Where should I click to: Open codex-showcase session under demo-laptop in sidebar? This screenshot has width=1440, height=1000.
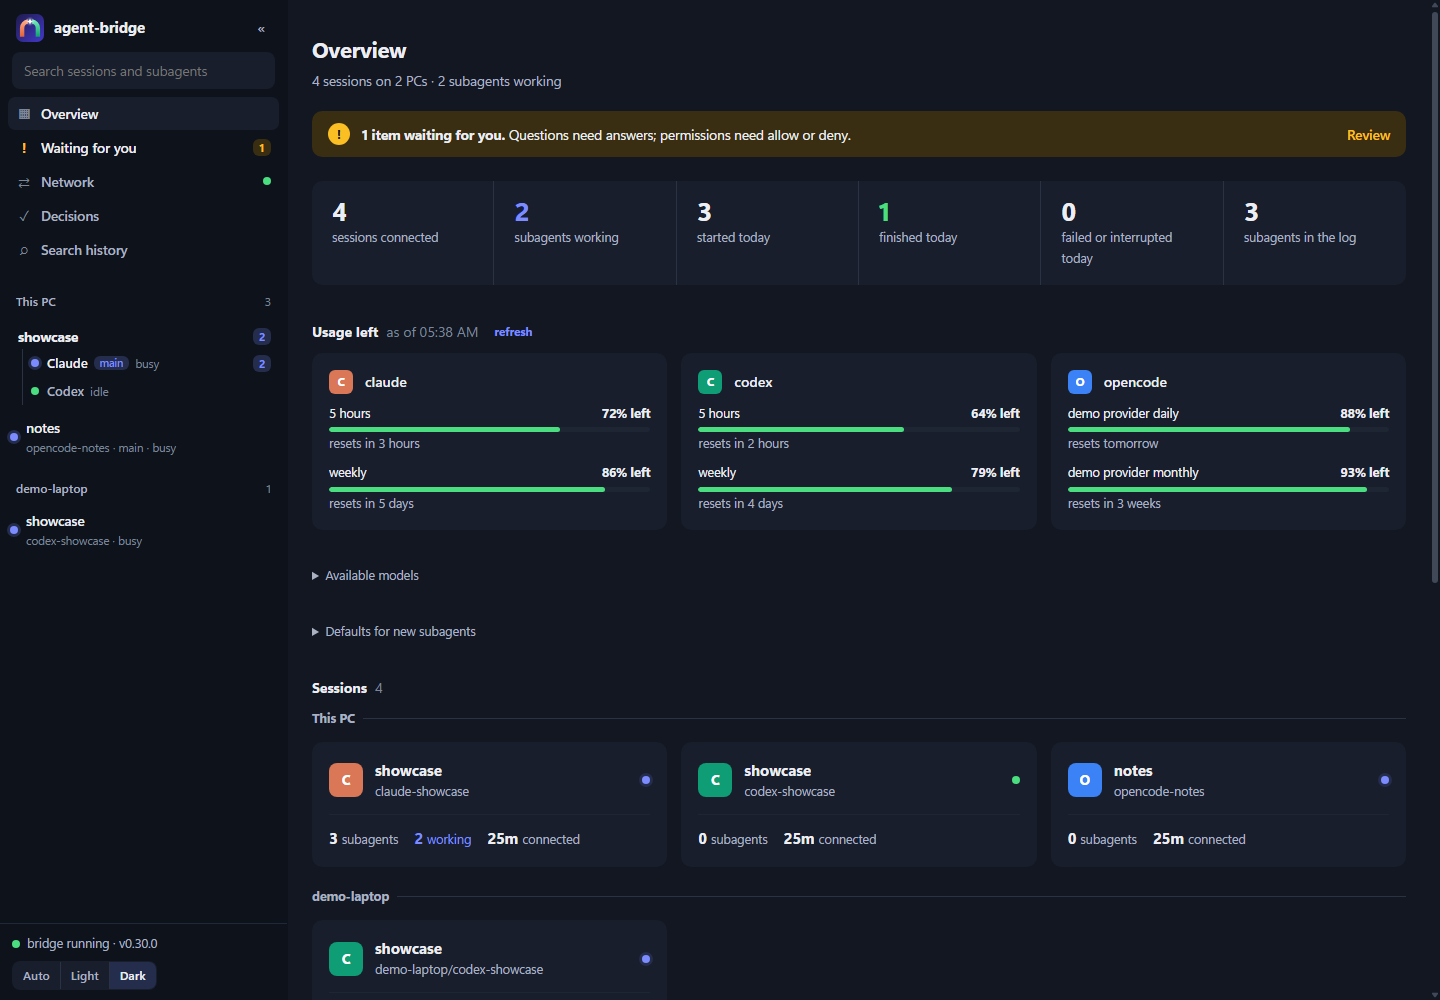pyautogui.click(x=143, y=530)
